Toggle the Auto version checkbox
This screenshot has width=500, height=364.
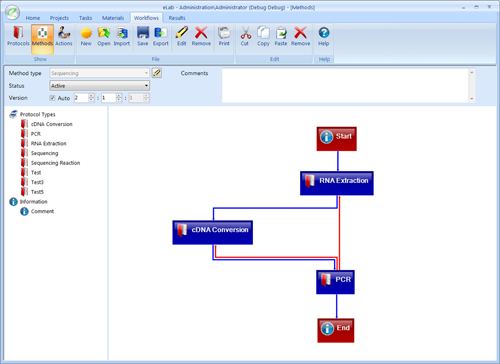52,98
